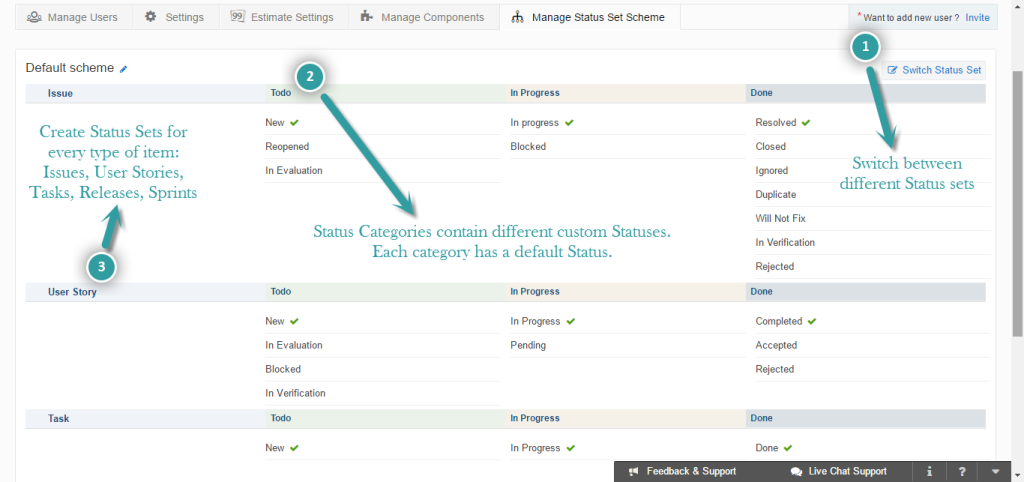Click the green check next to Issue's New status
The height and width of the screenshot is (482, 1024).
click(295, 122)
